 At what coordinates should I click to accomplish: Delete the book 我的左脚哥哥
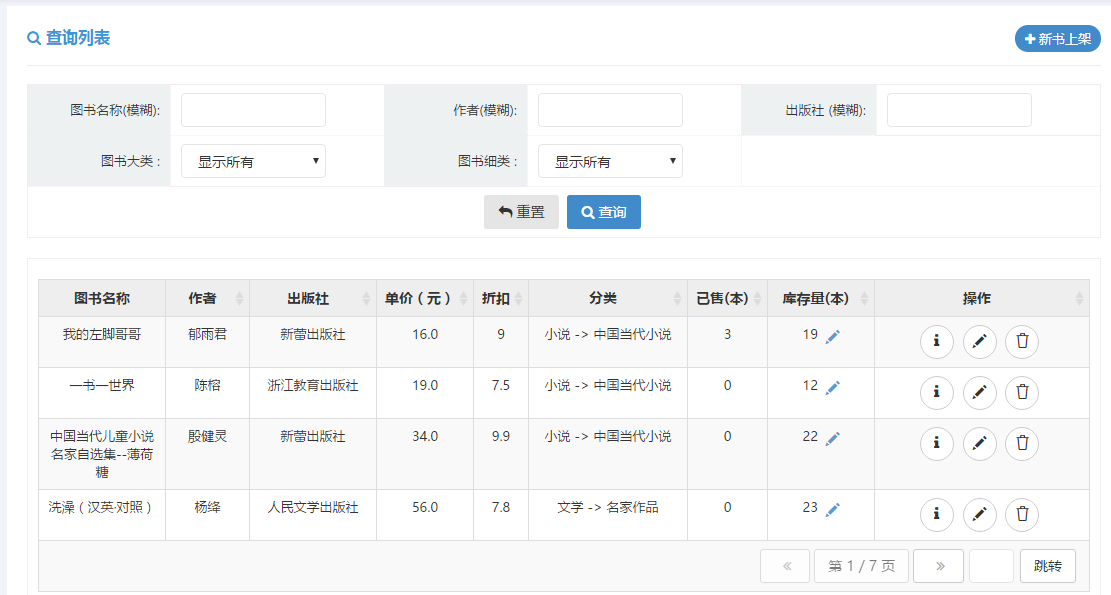pyautogui.click(x=1022, y=341)
